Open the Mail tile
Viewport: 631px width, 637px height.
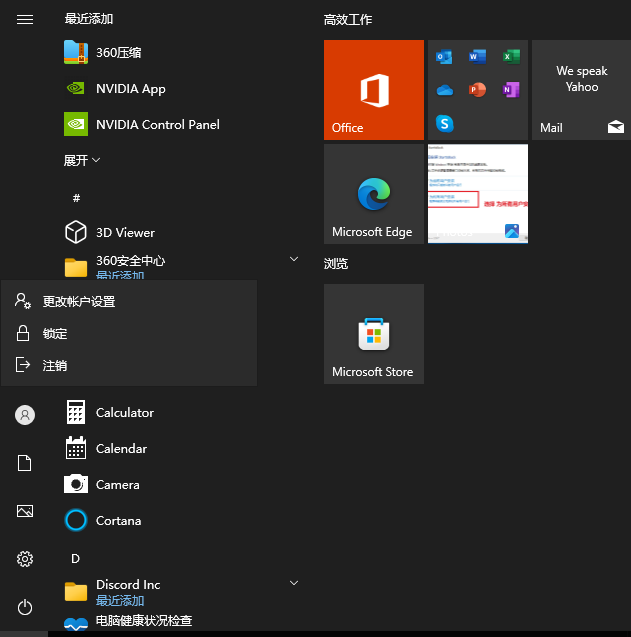click(581, 90)
